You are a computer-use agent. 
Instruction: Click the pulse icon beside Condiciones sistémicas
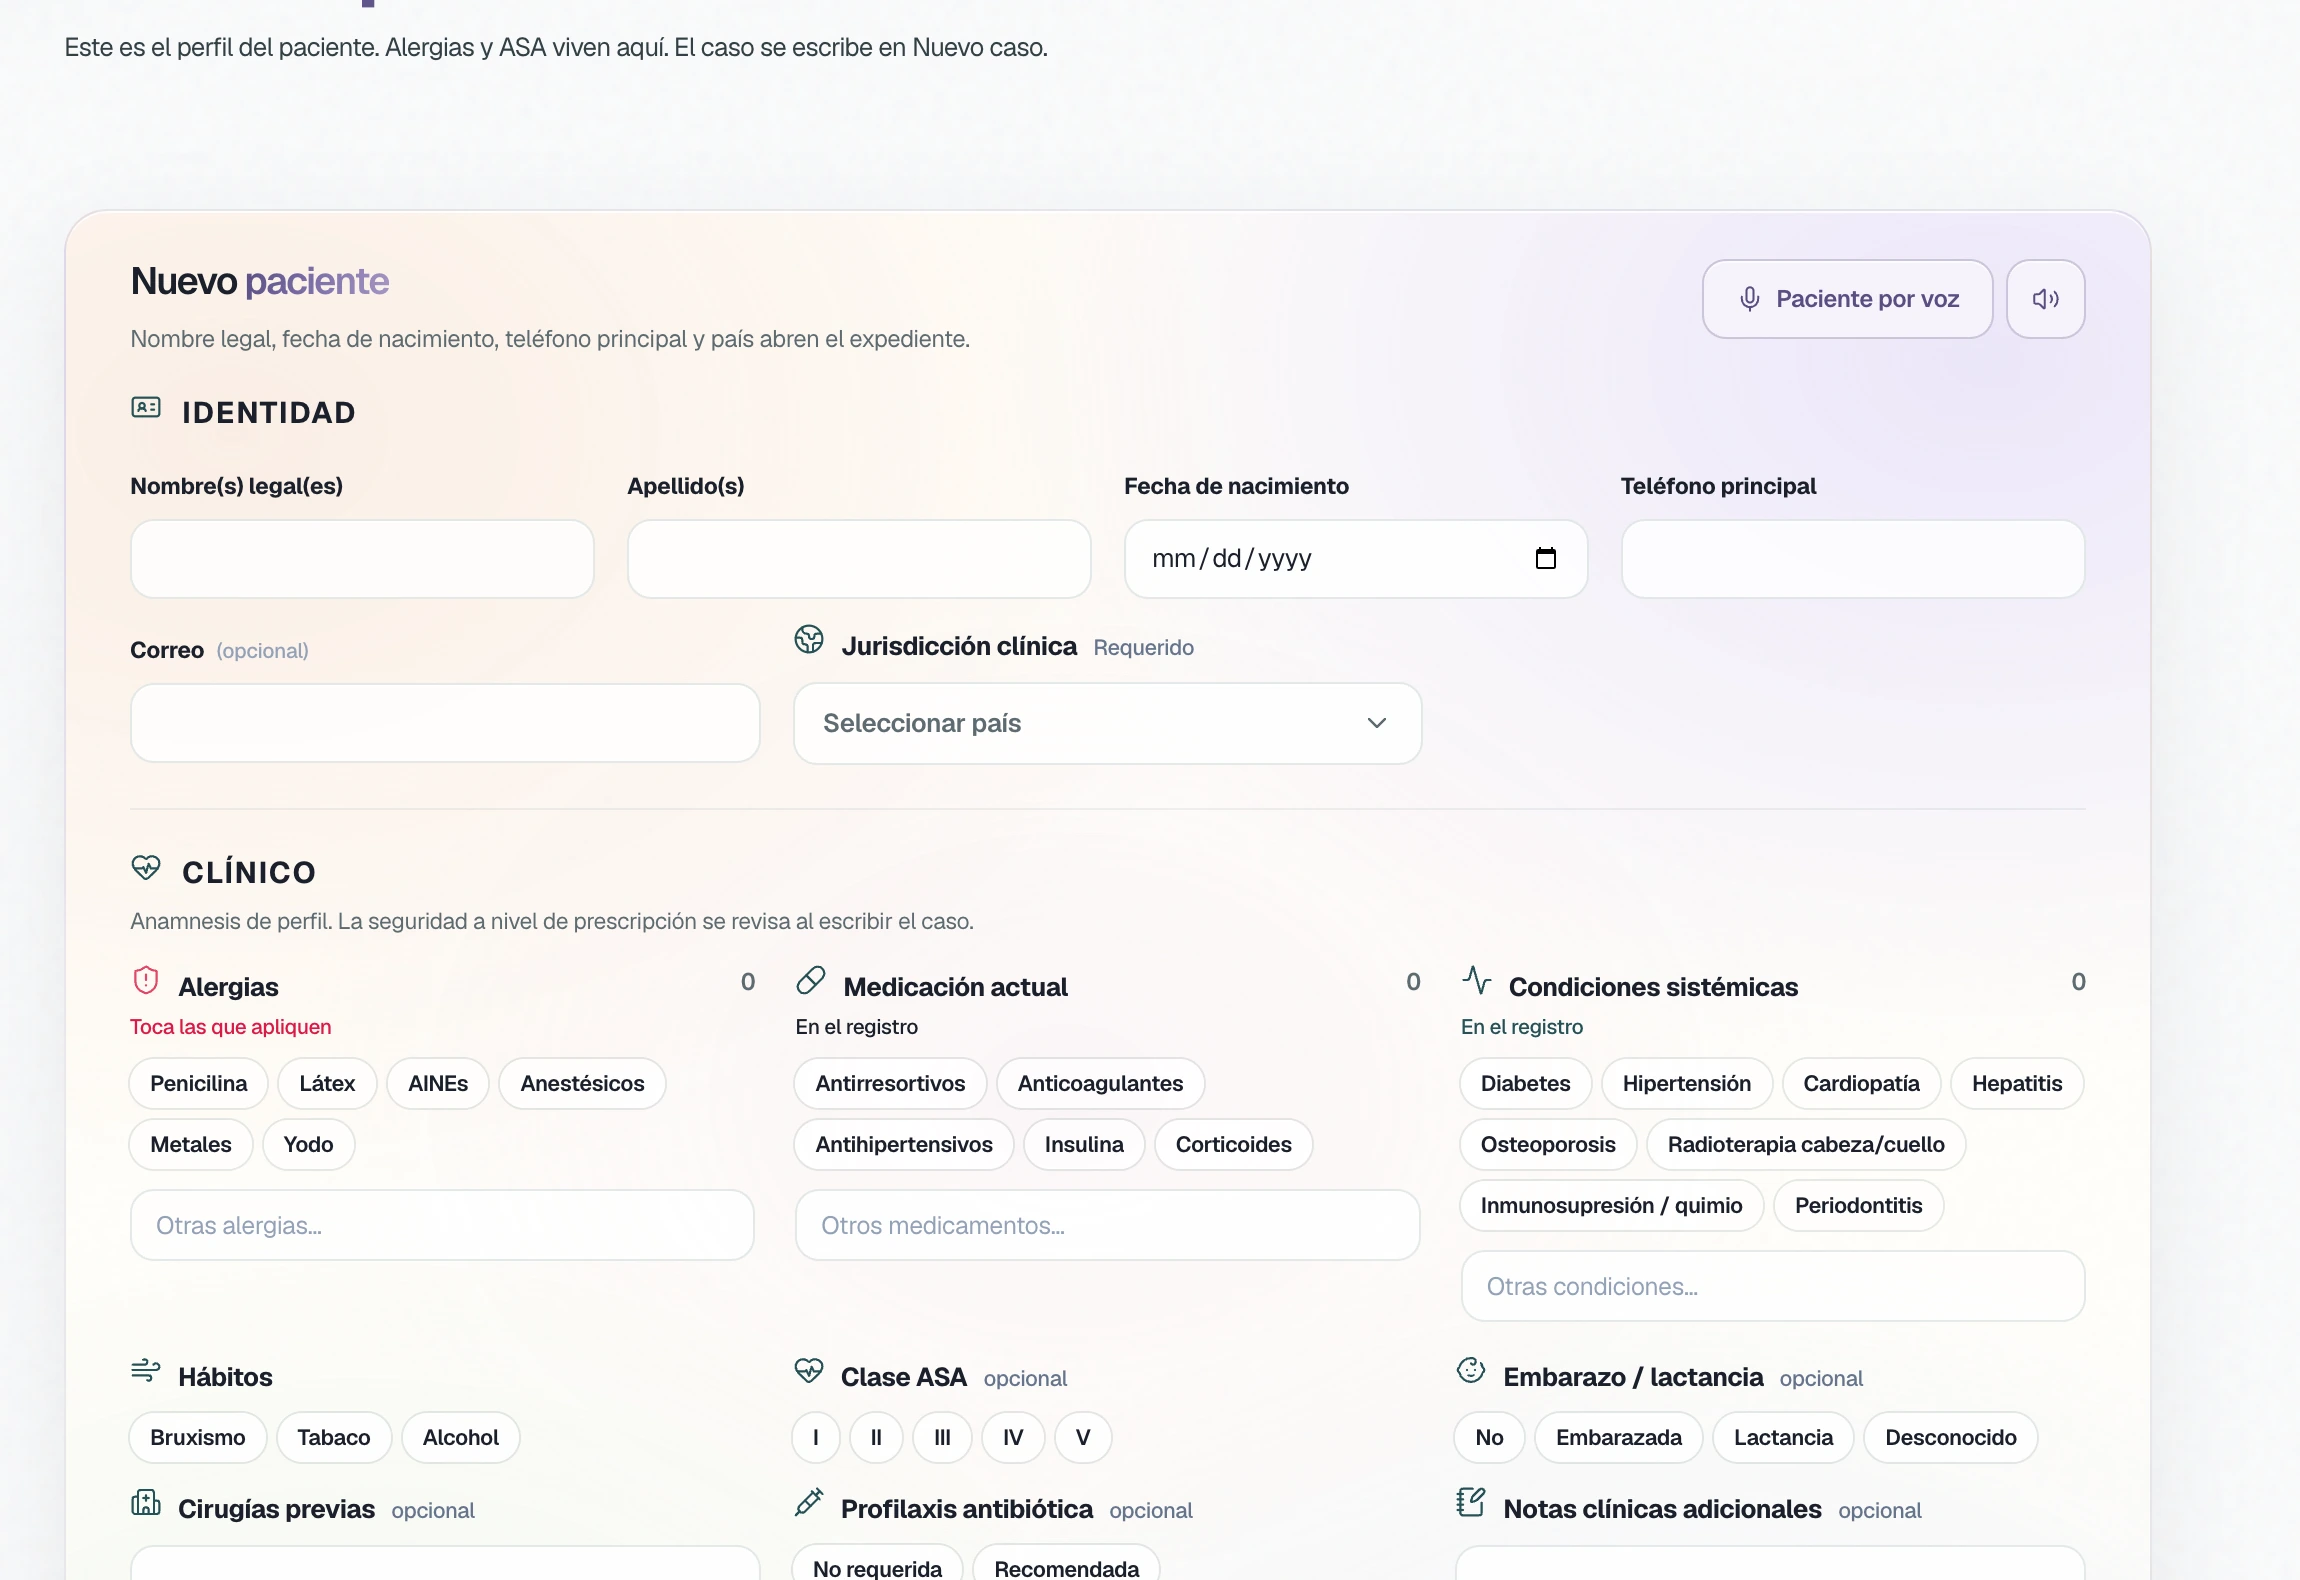[x=1476, y=980]
